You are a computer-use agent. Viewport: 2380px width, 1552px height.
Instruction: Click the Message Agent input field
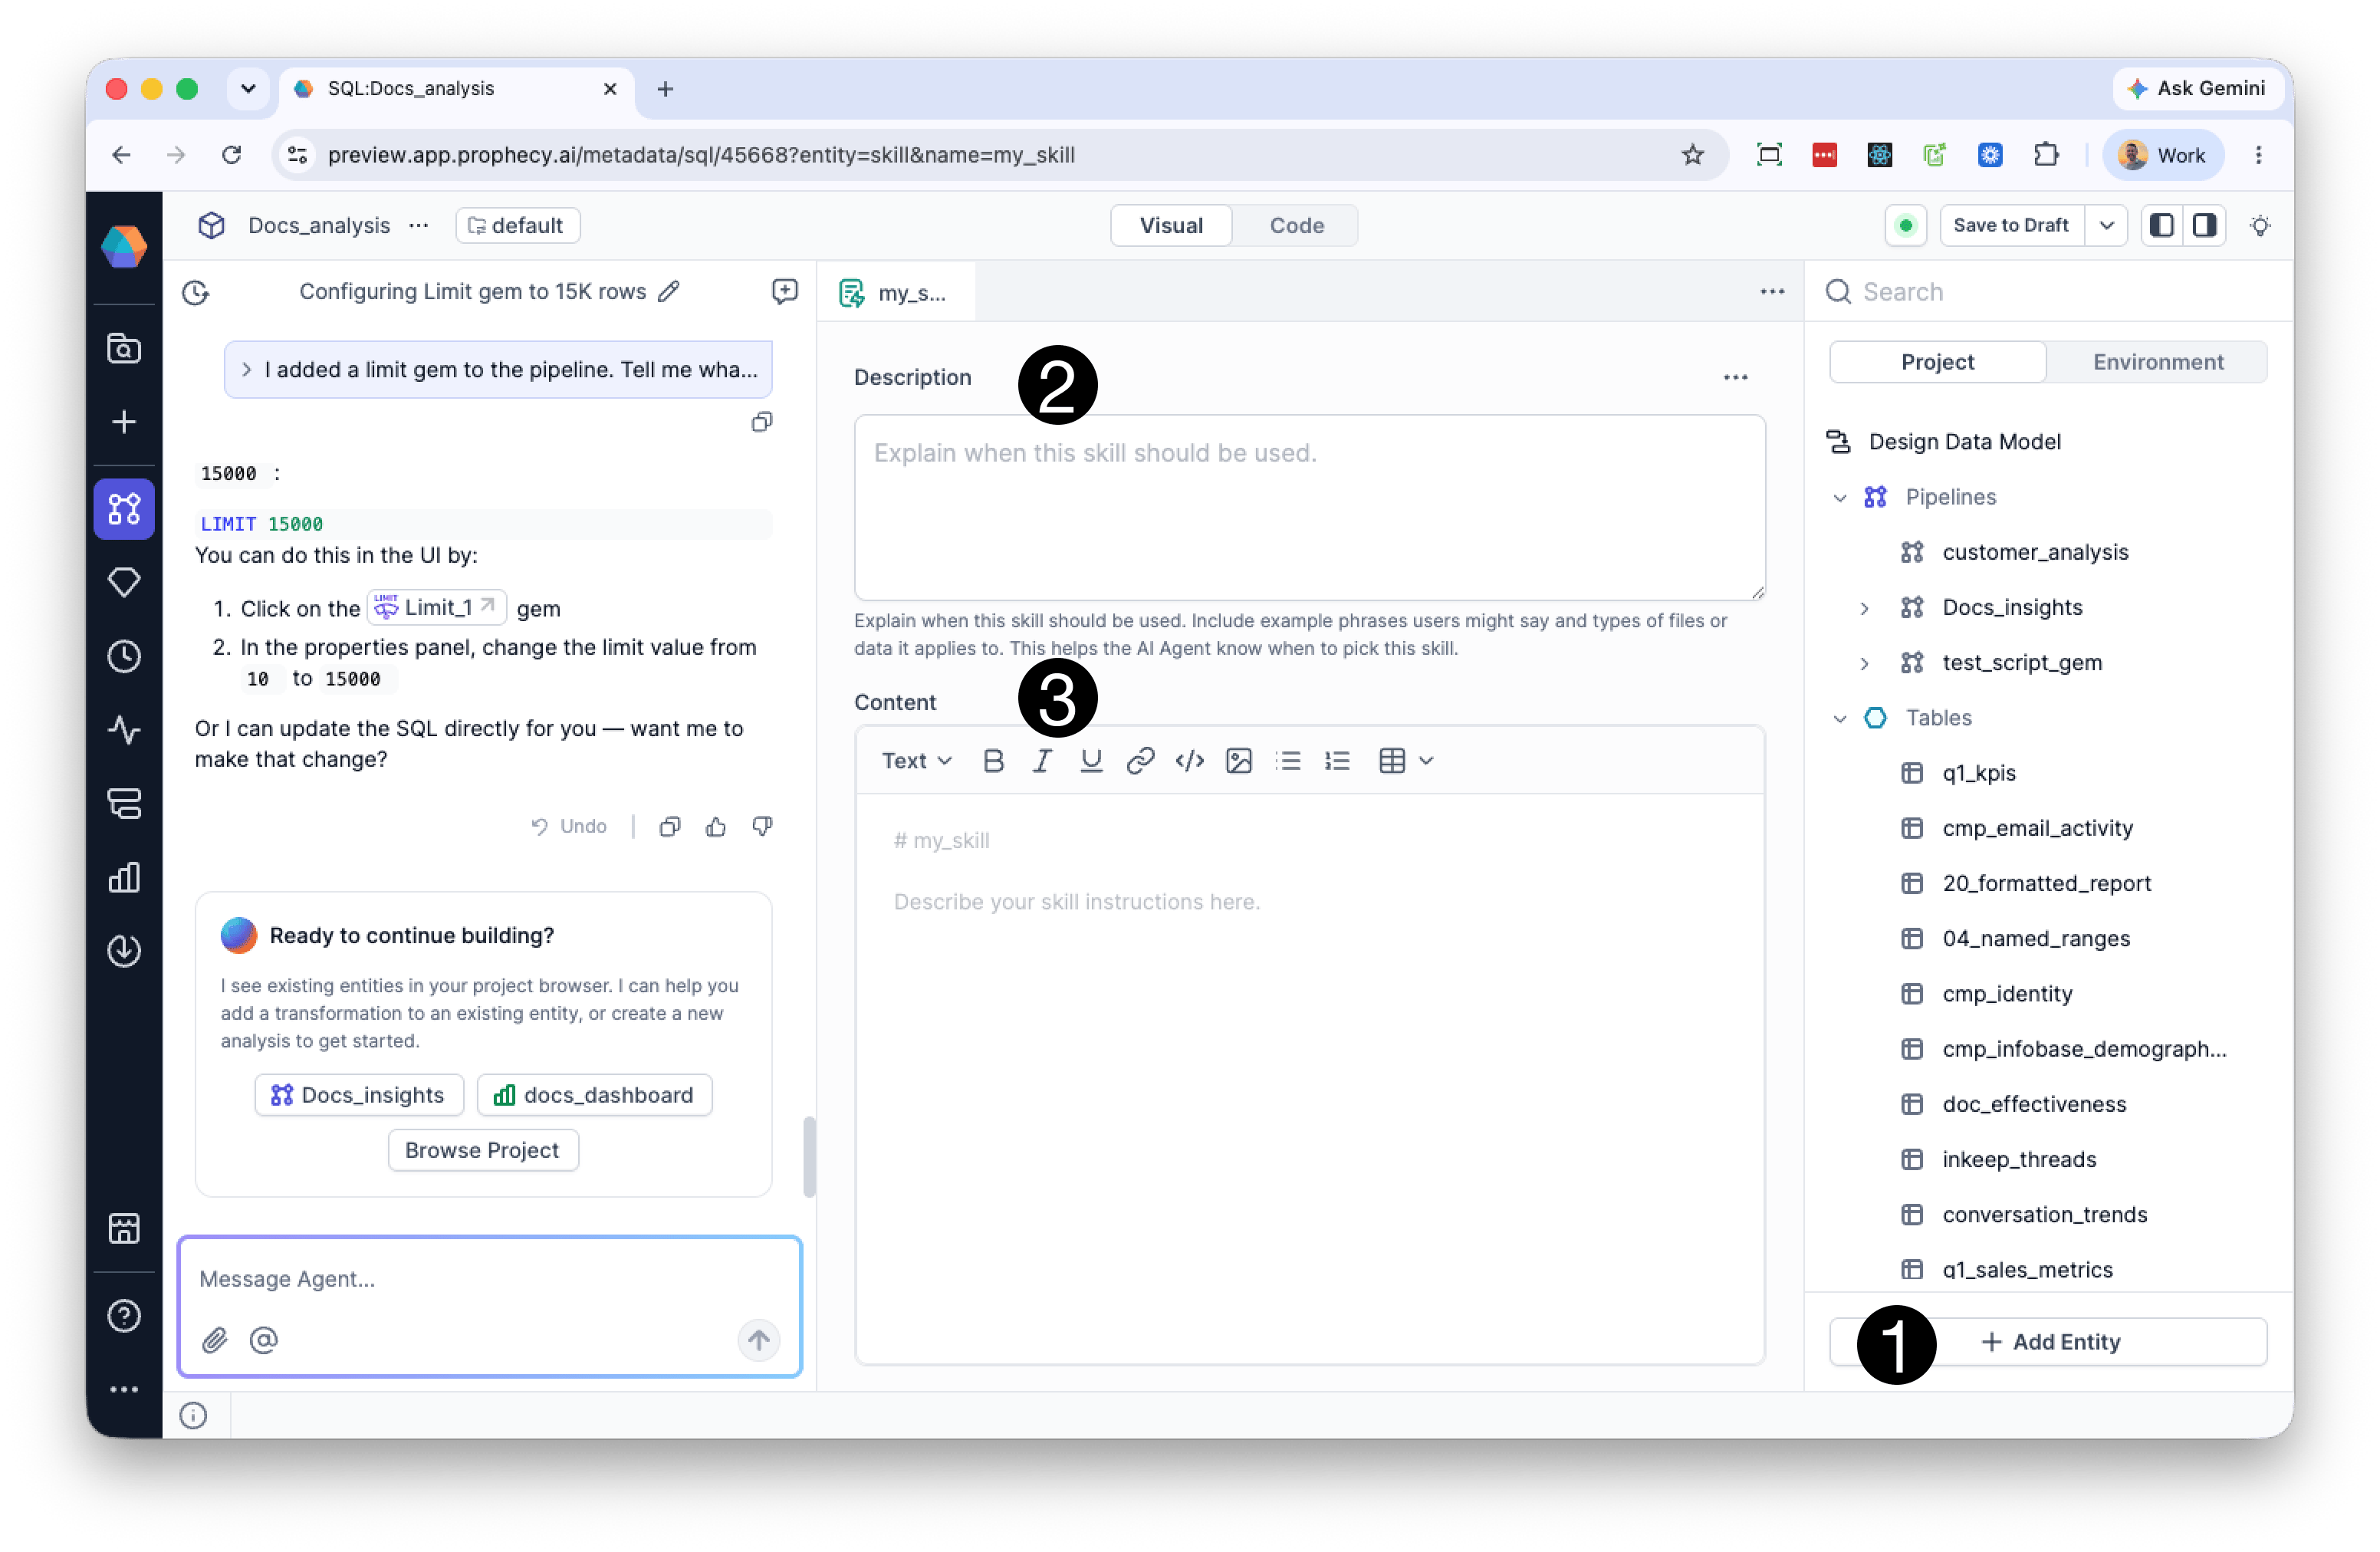click(490, 1279)
